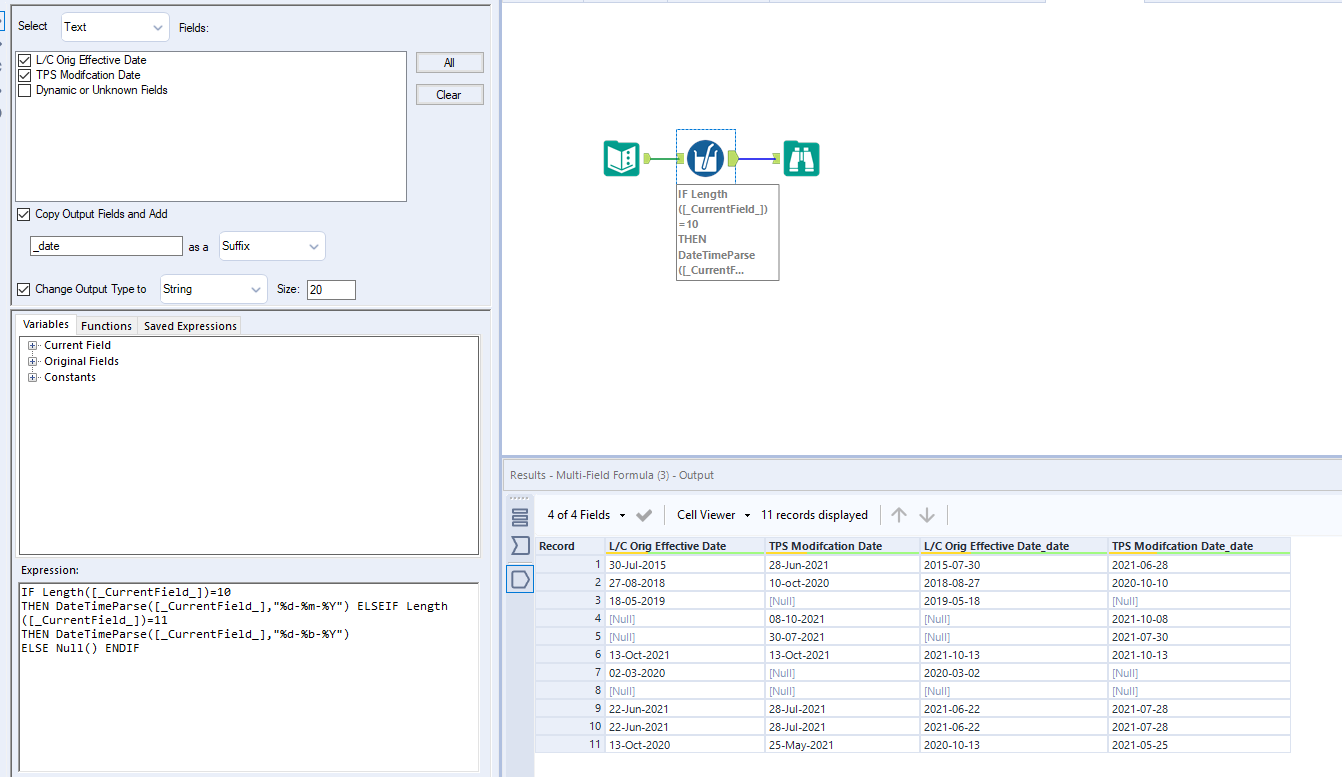Apply field selection with the checkmark icon
1342x777 pixels.
644,514
